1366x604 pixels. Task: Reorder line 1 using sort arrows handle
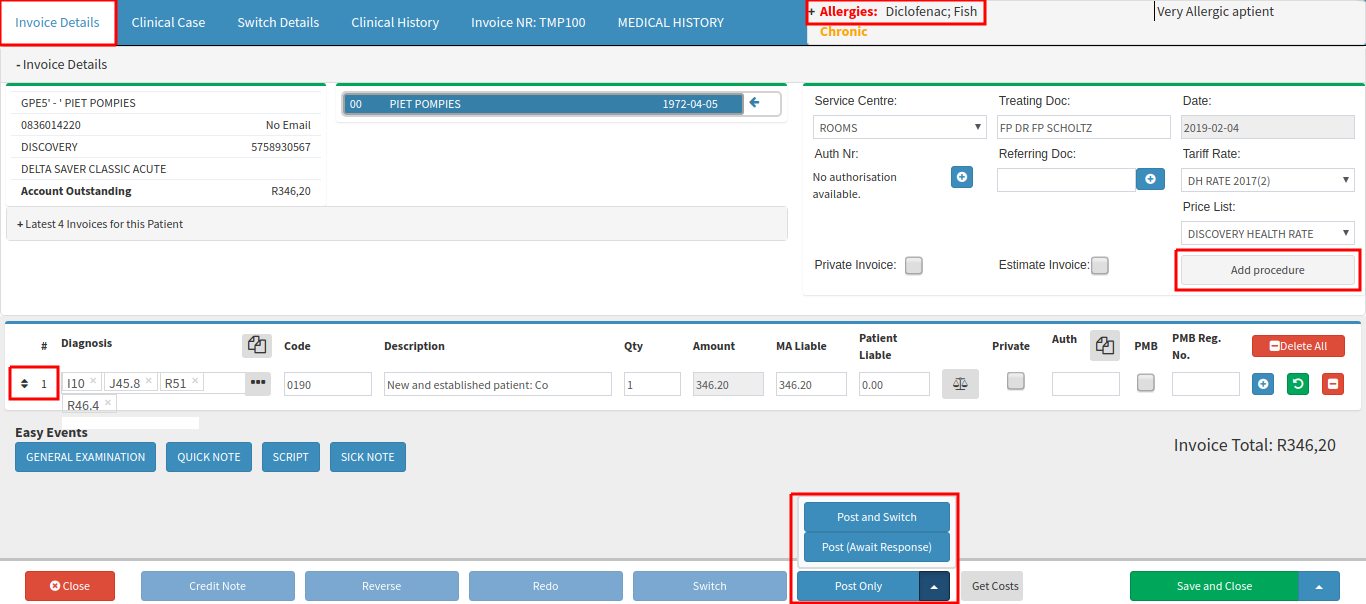tap(25, 384)
